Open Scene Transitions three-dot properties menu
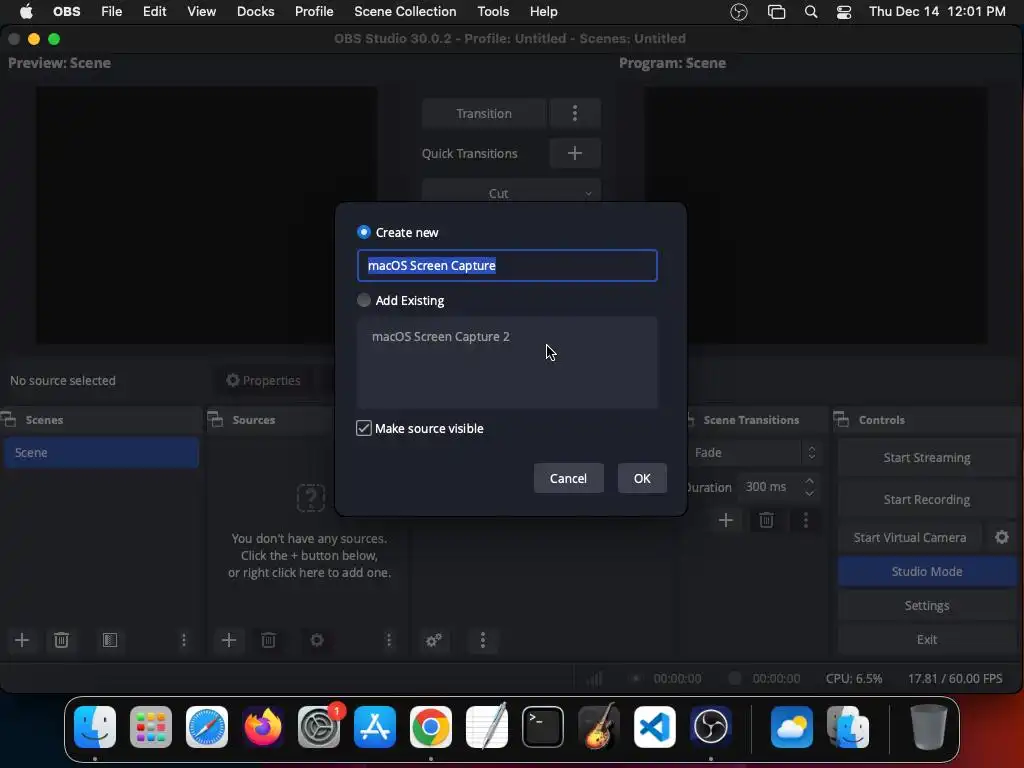Screen dimensions: 1024x768 coord(806,520)
